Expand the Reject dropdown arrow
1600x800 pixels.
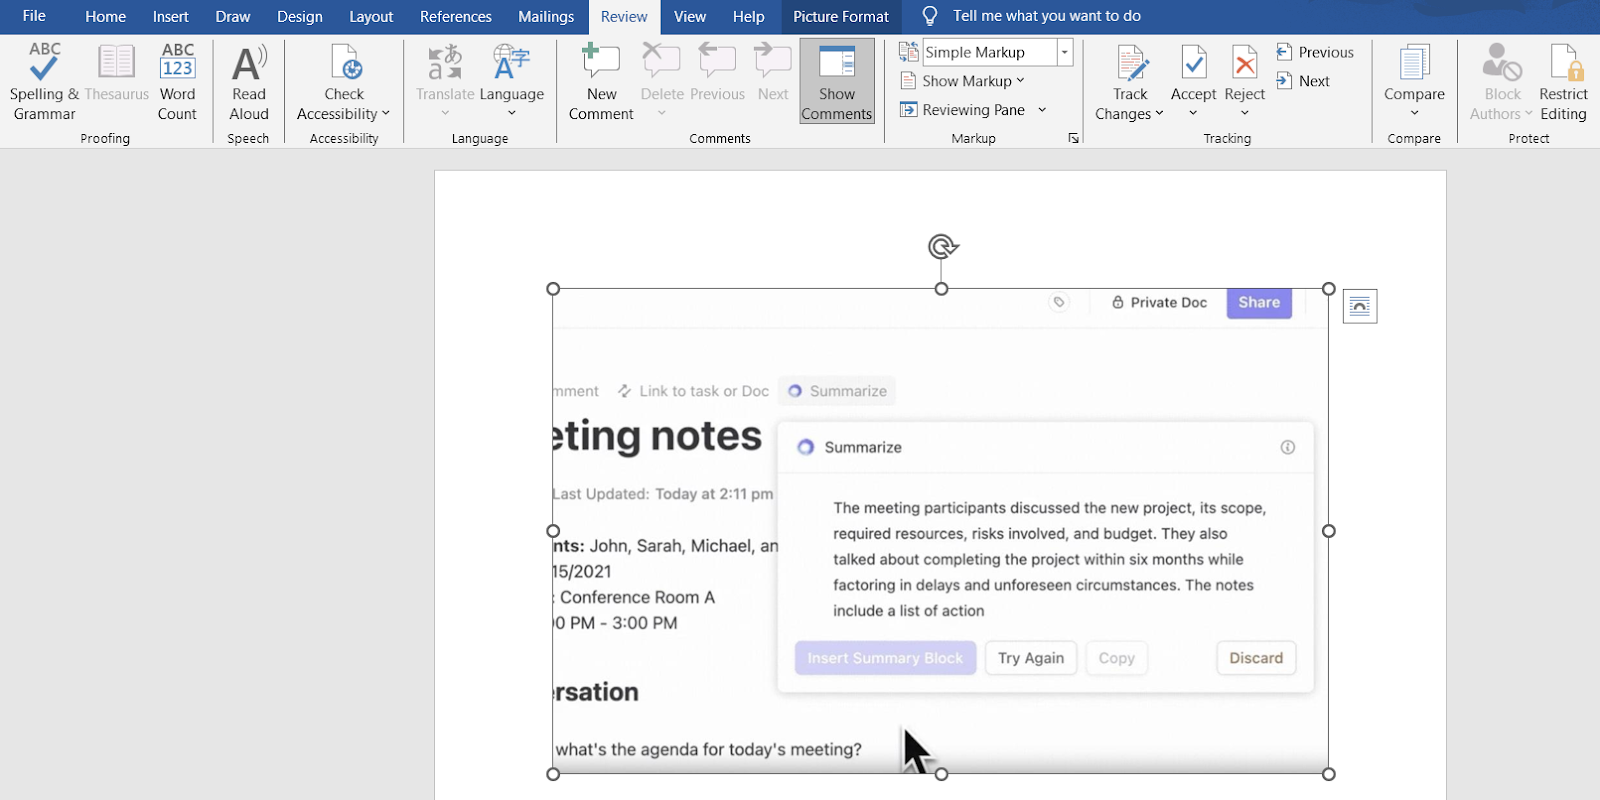(1245, 114)
